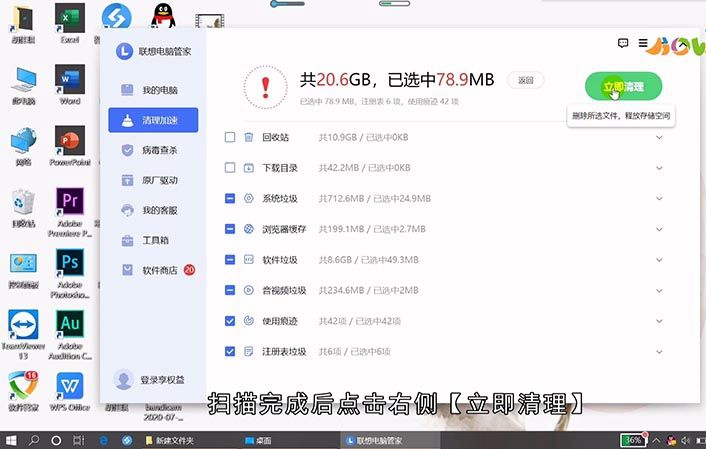
Task: Launch Edge from the taskbar
Action: tap(104, 440)
